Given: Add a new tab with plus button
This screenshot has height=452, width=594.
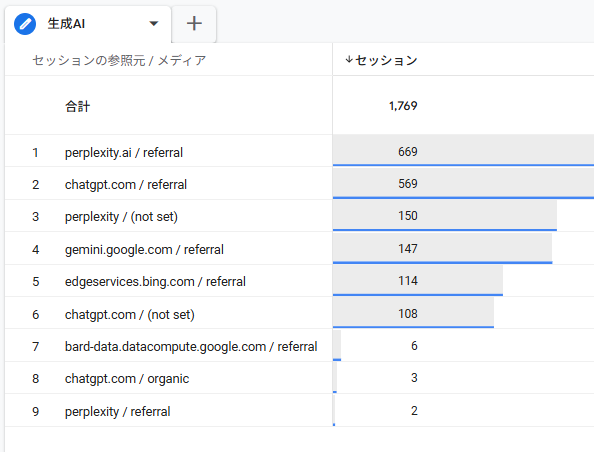Looking at the screenshot, I should point(194,23).
